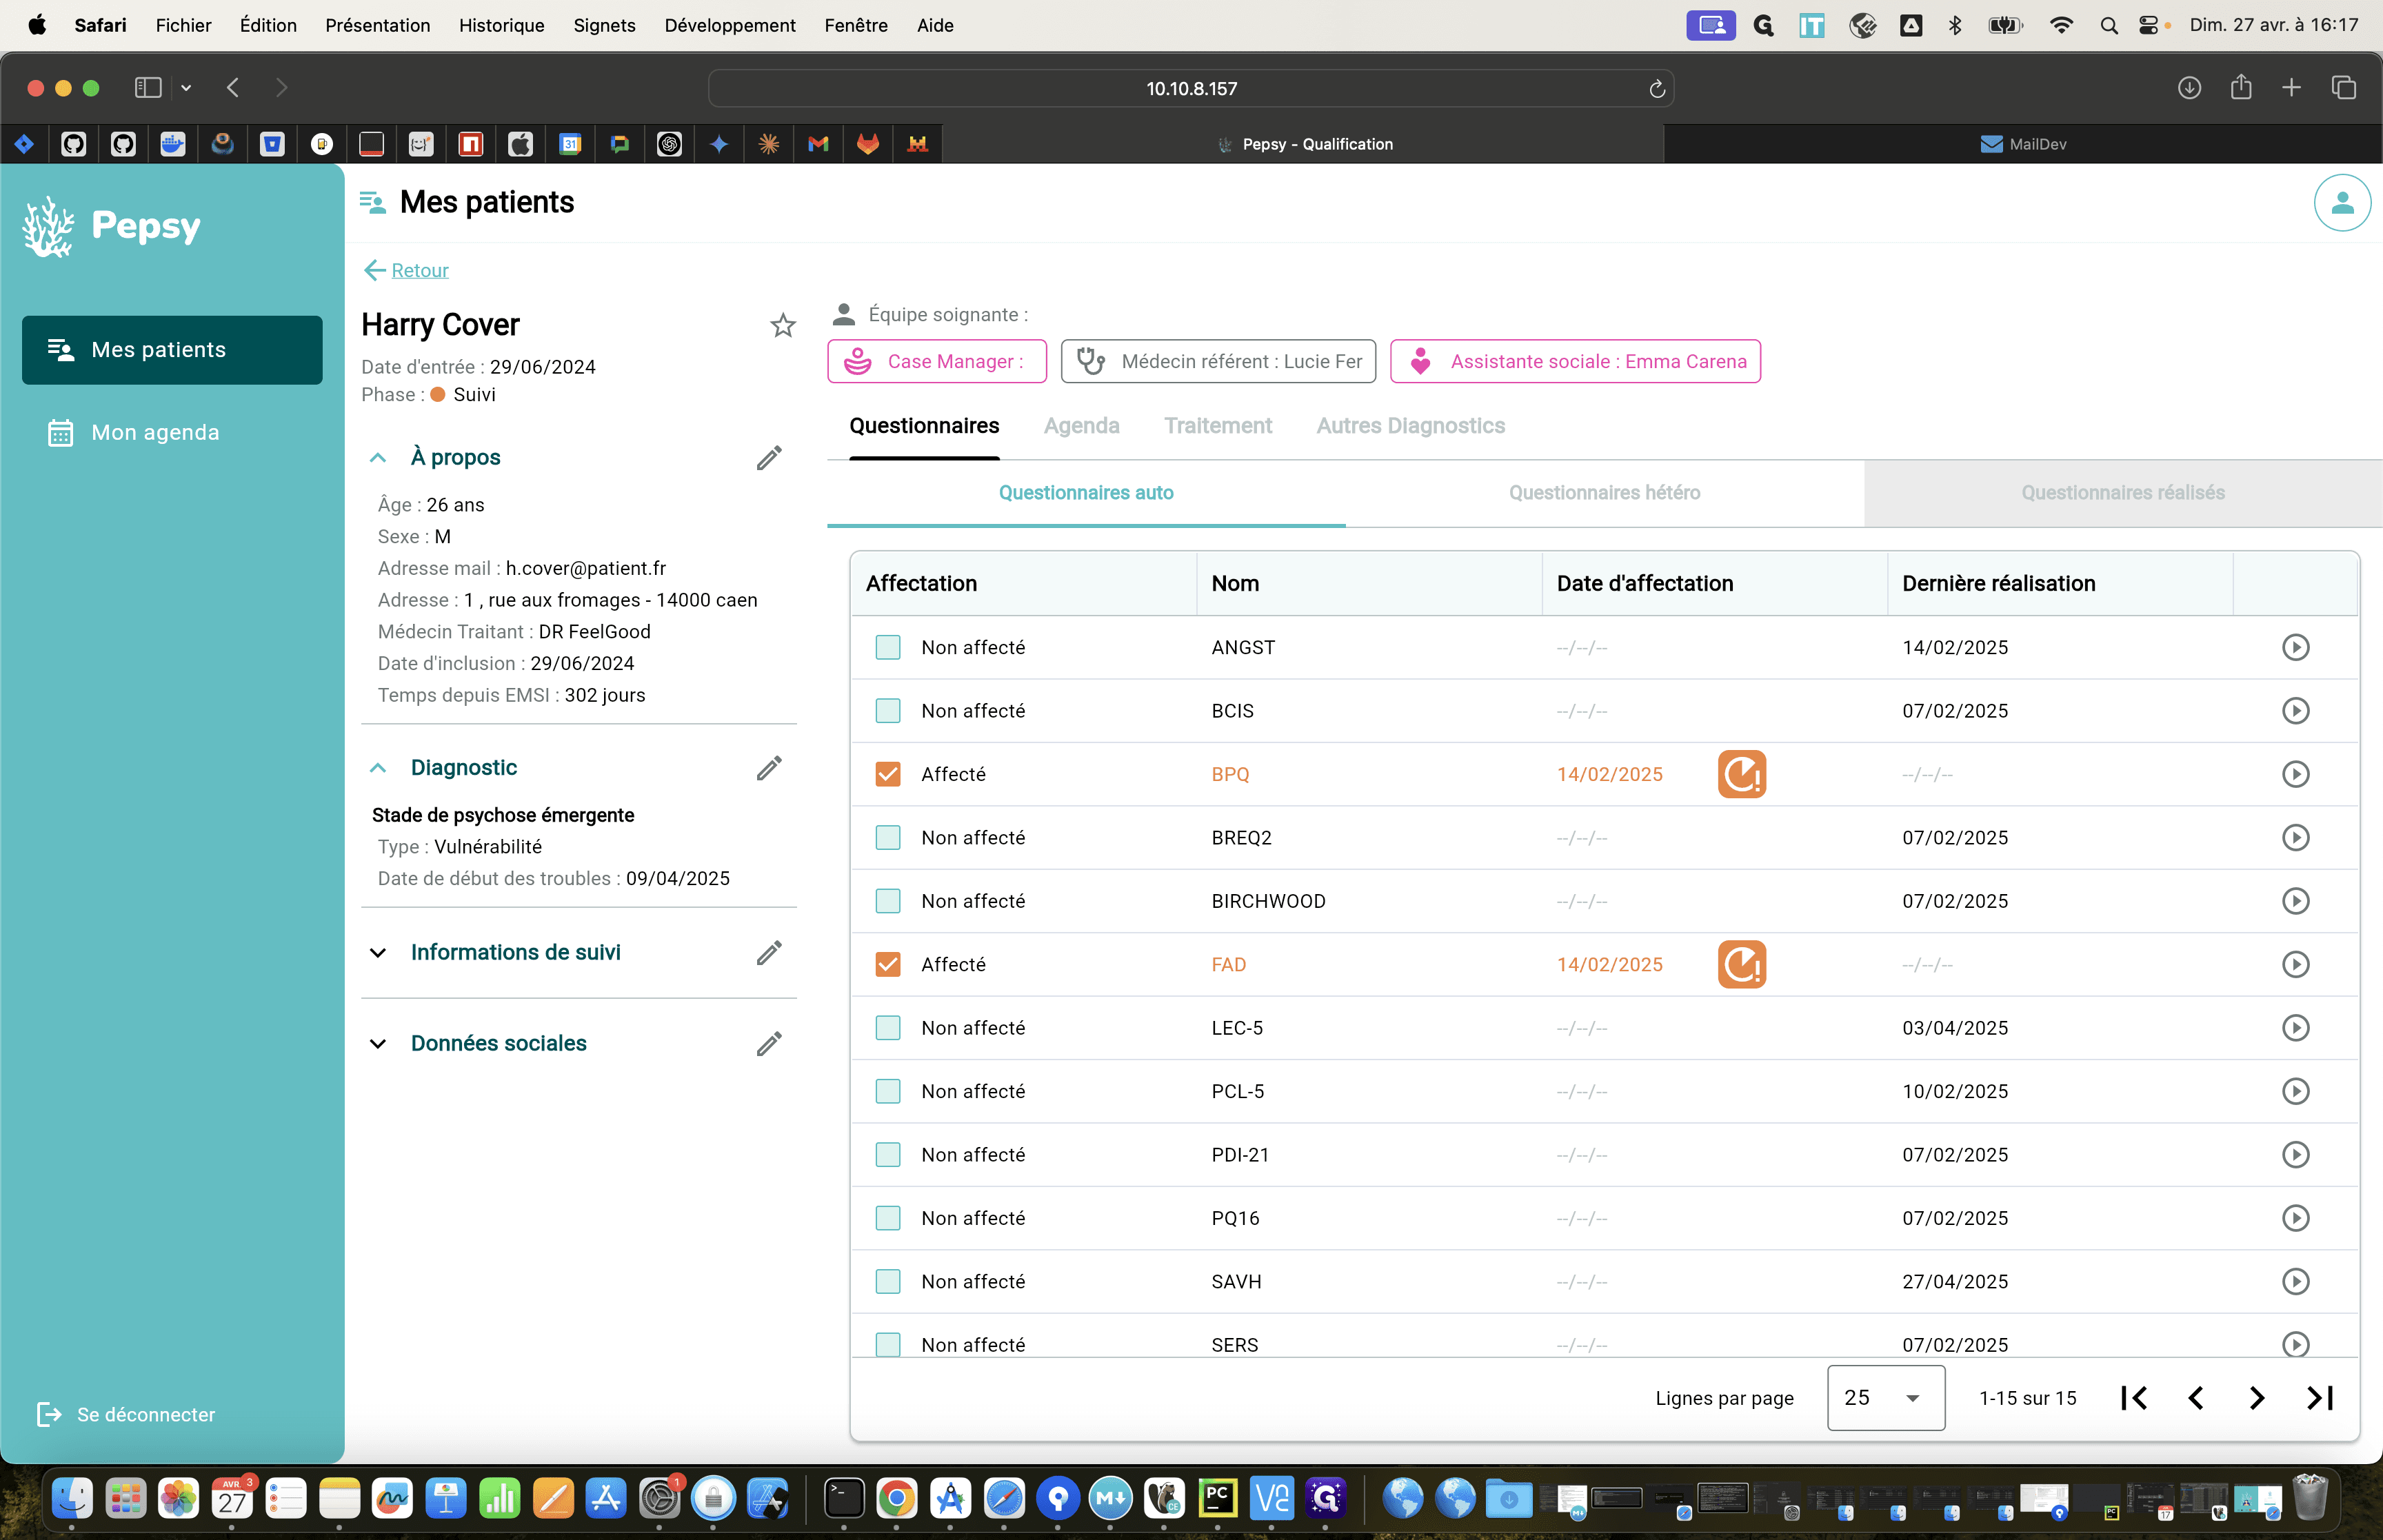This screenshot has width=2383, height=1540.
Task: Edit the Diagnostic section with pencil icon
Action: (769, 768)
